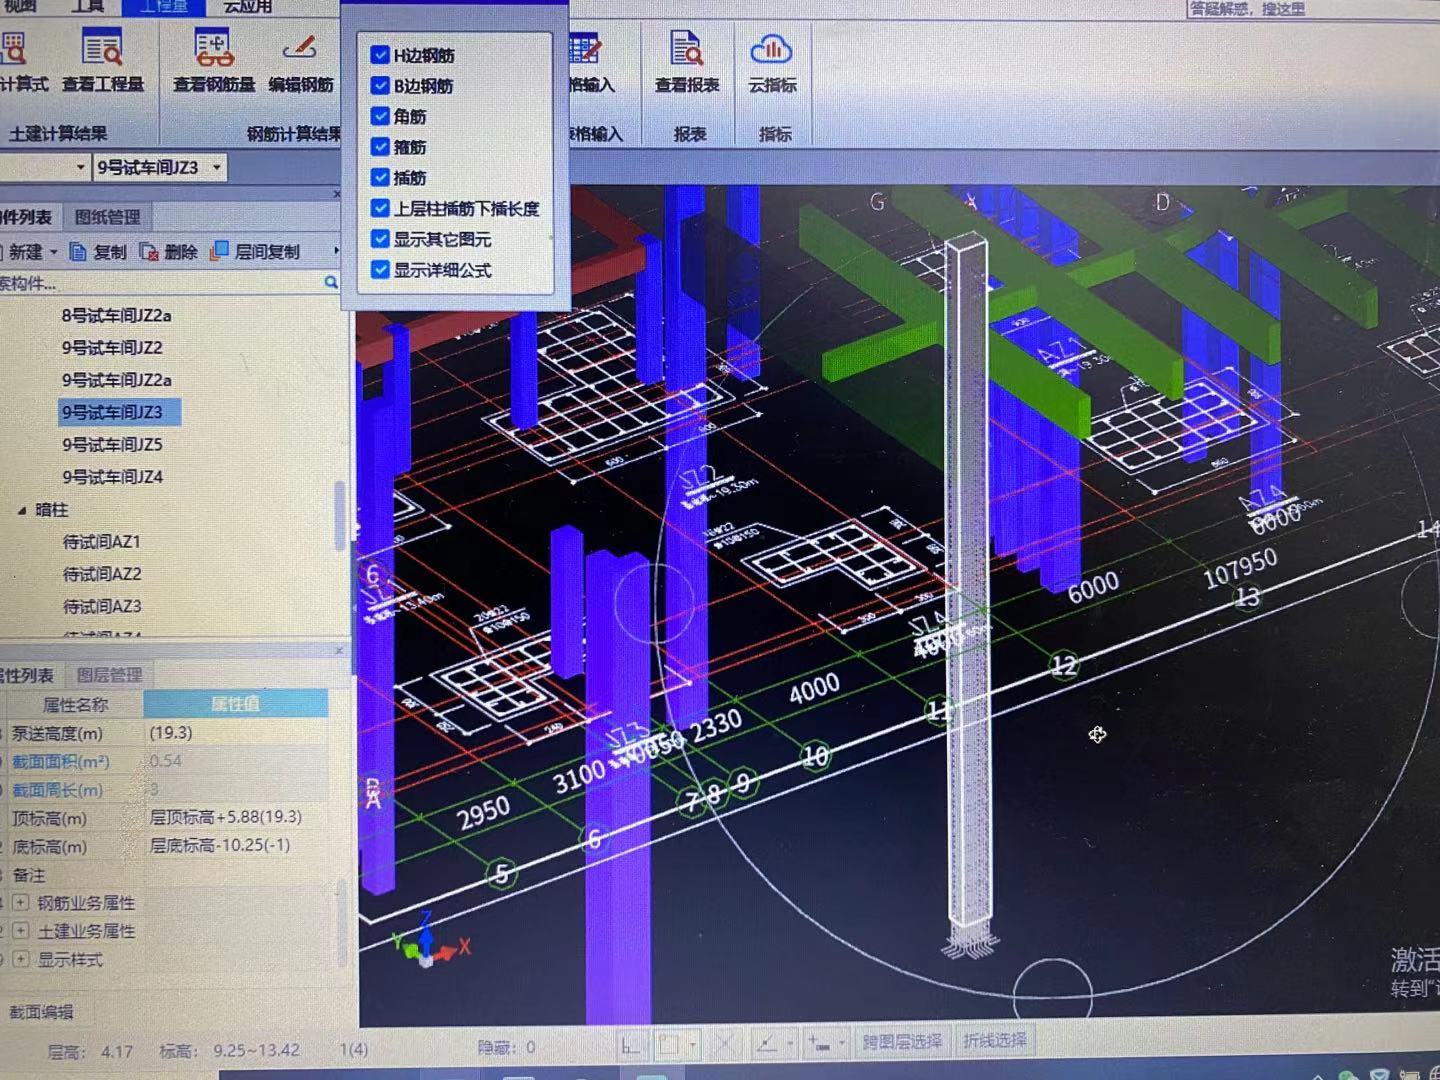Viewport: 1440px width, 1080px height.
Task: Expand 显示样式 group
Action: point(20,959)
